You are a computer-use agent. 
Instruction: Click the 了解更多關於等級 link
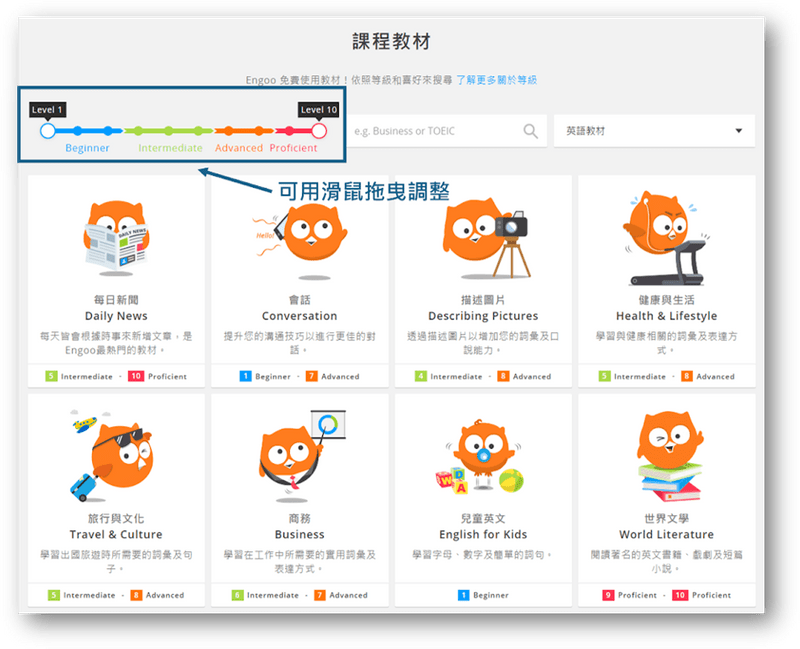pyautogui.click(x=496, y=79)
